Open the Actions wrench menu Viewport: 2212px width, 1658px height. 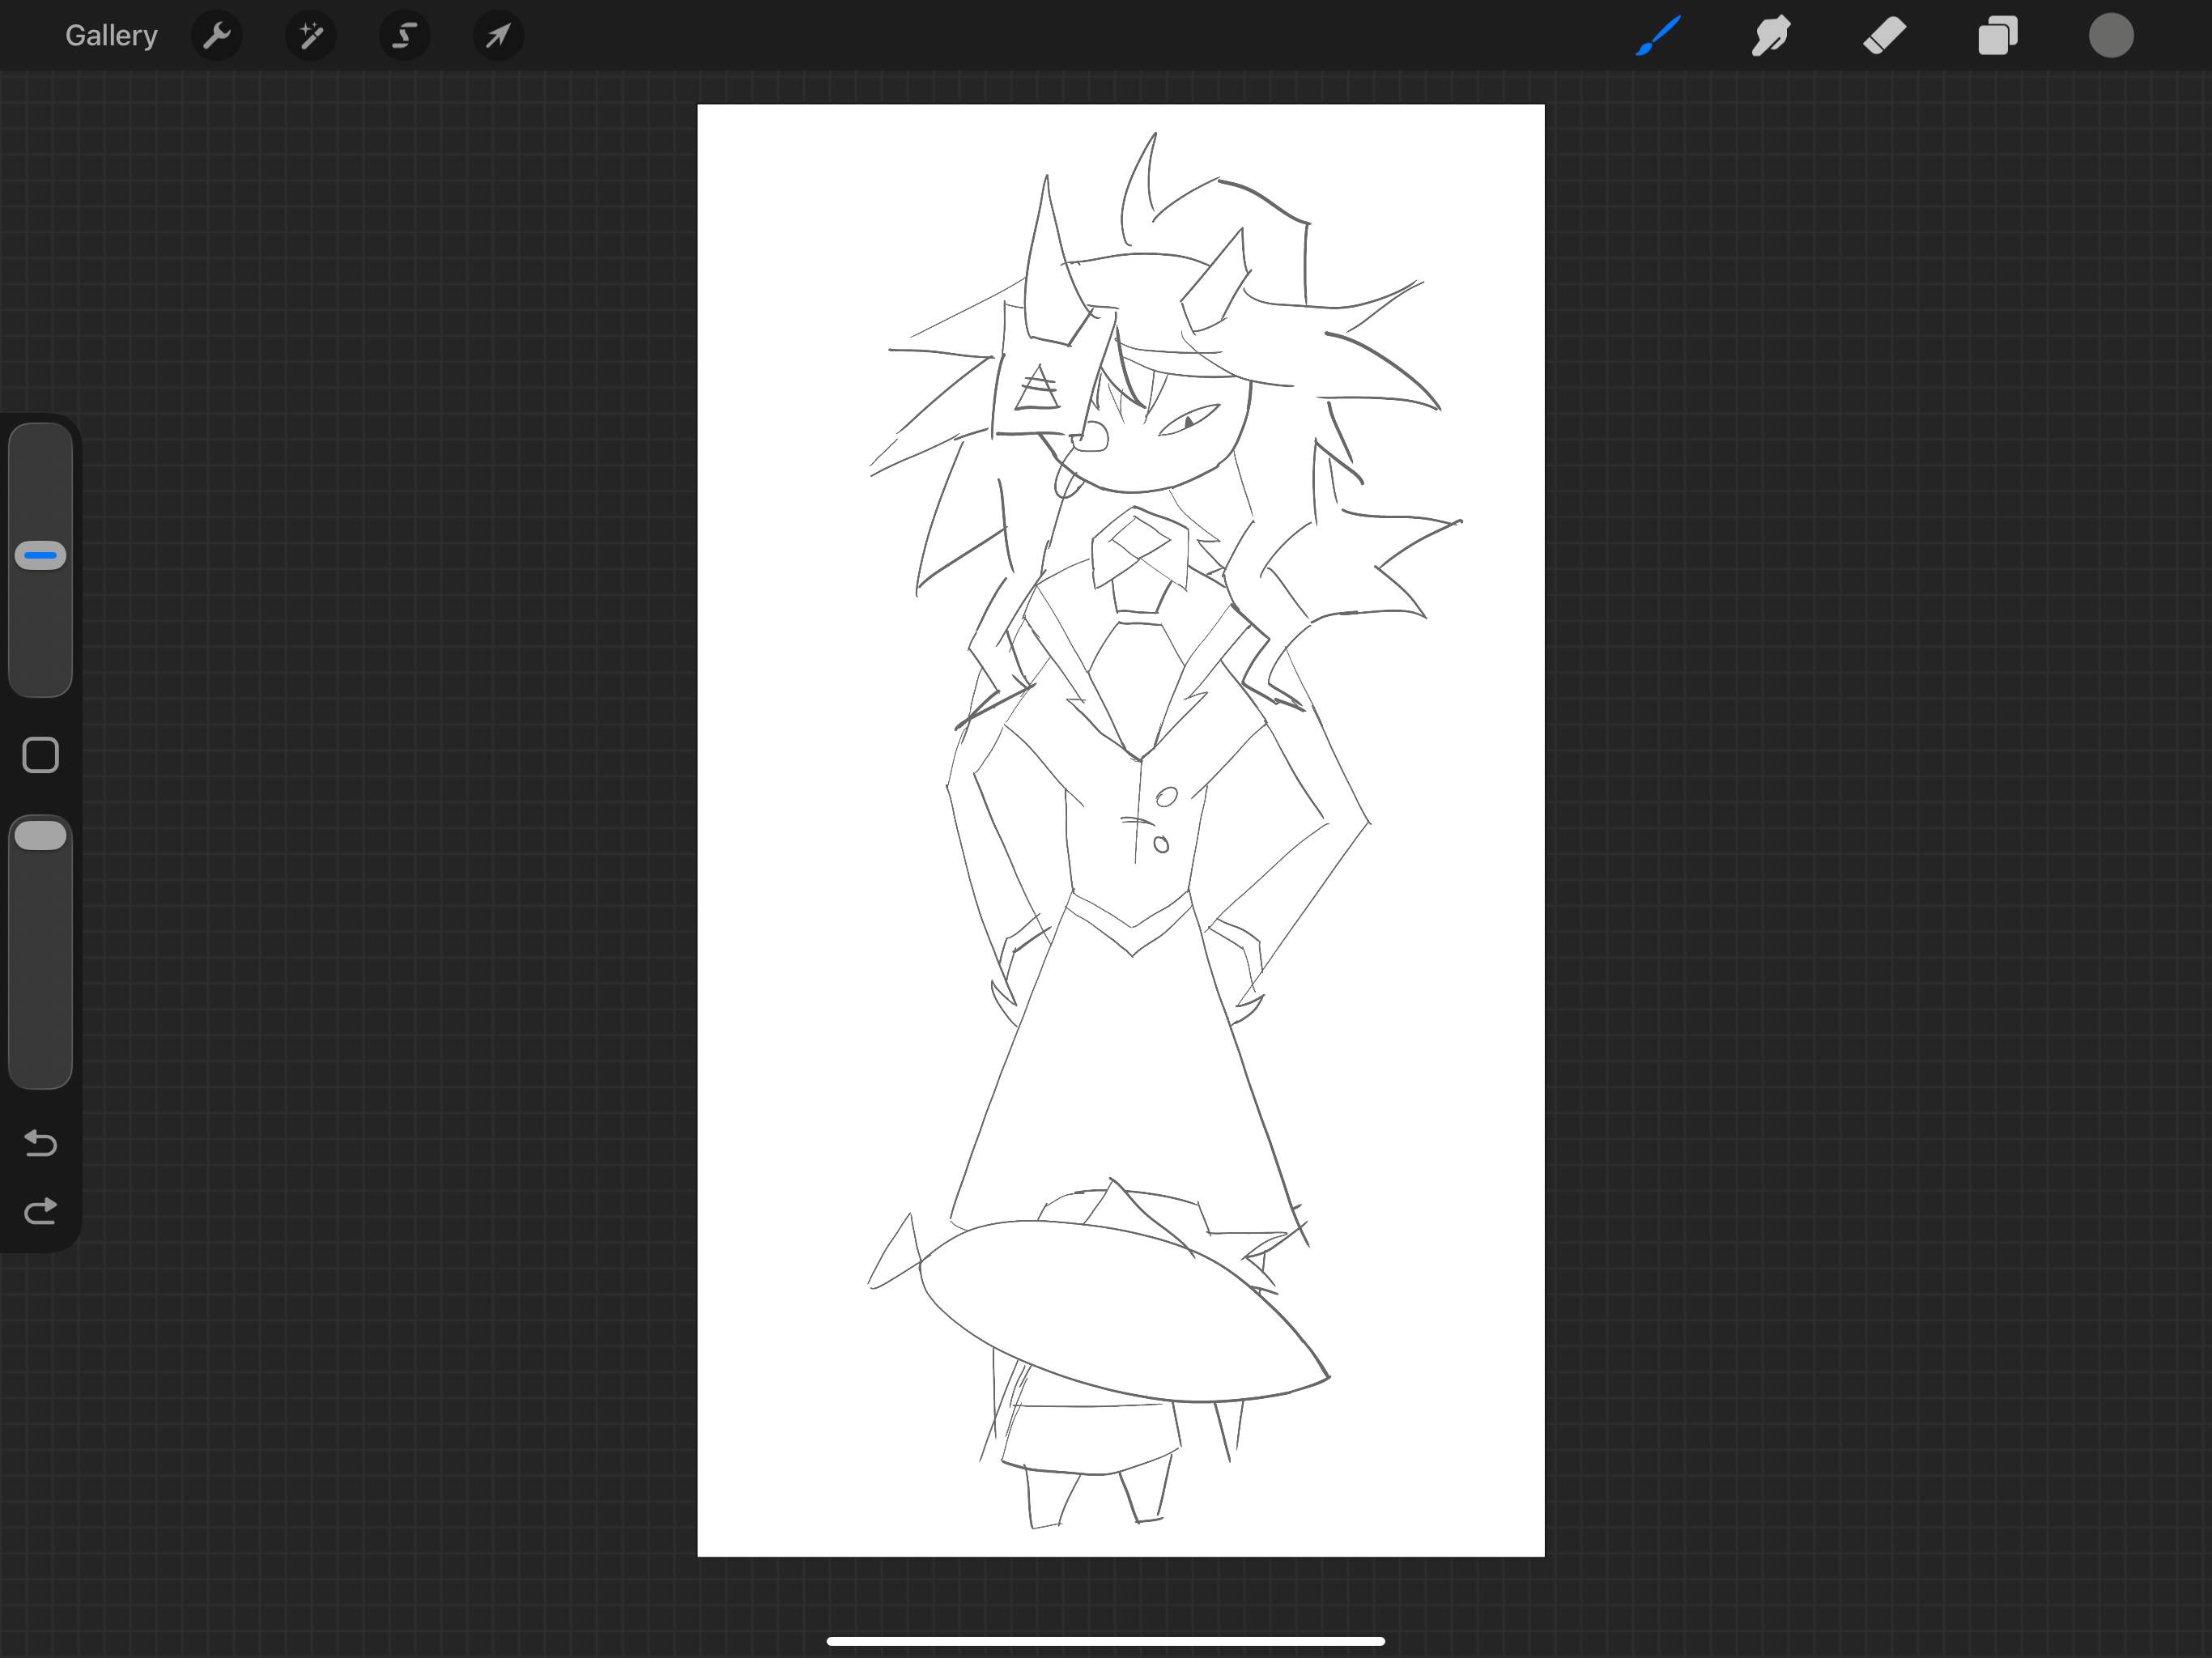(216, 36)
